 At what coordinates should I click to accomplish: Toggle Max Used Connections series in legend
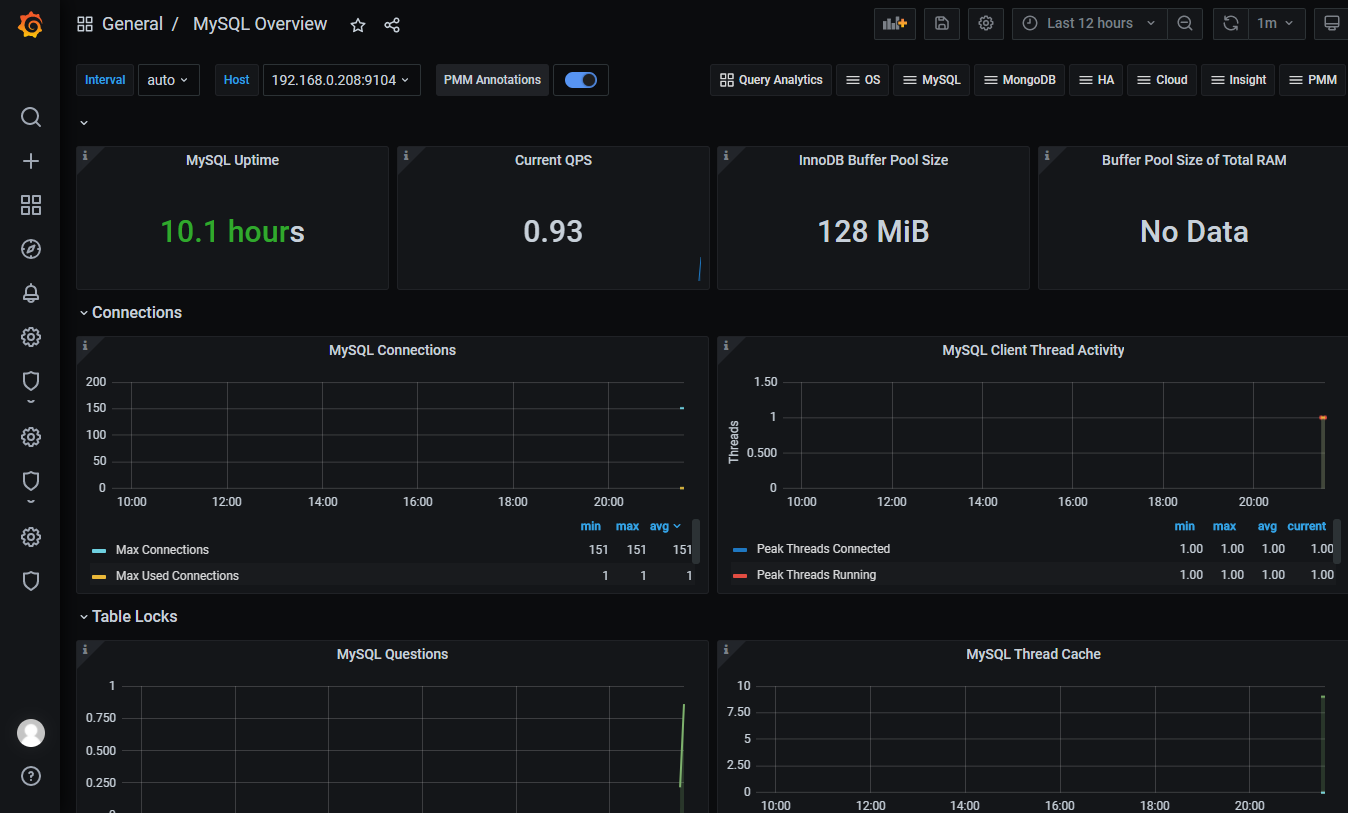pos(177,576)
